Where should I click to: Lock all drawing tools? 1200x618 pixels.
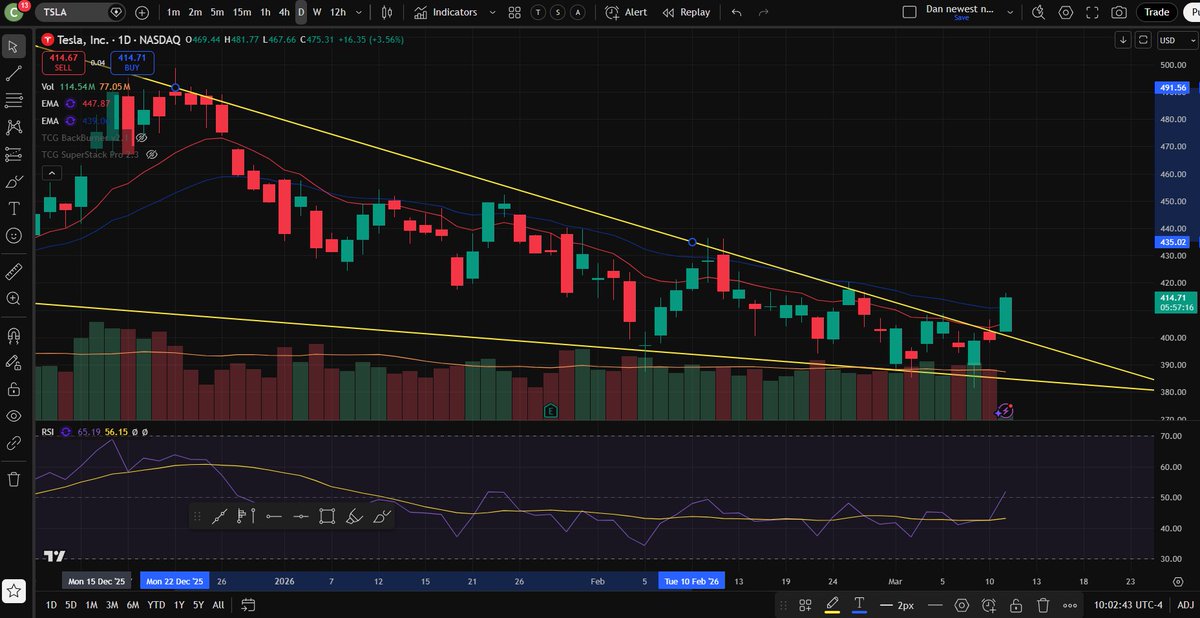pos(14,389)
